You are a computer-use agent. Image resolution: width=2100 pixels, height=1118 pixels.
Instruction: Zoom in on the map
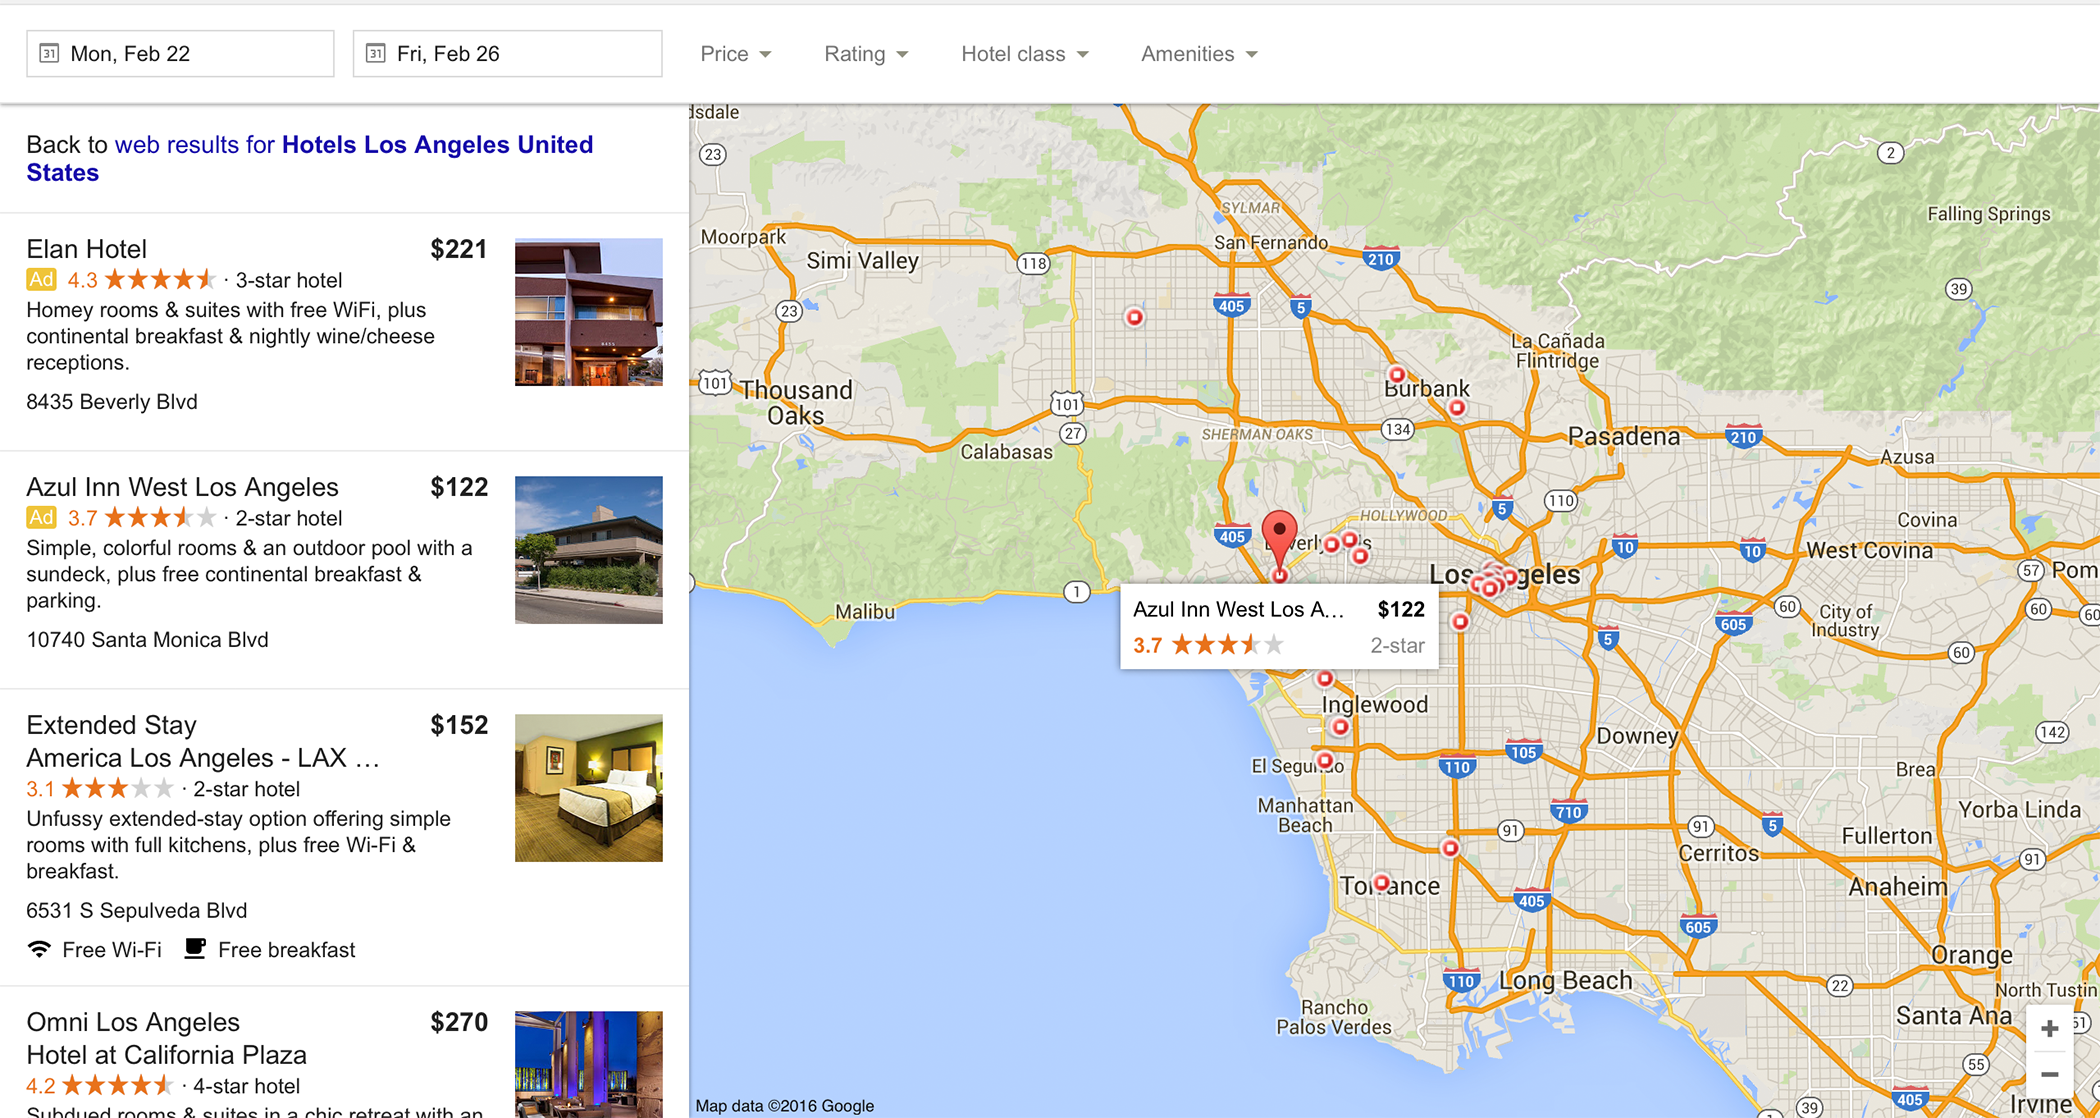(x=2050, y=1029)
